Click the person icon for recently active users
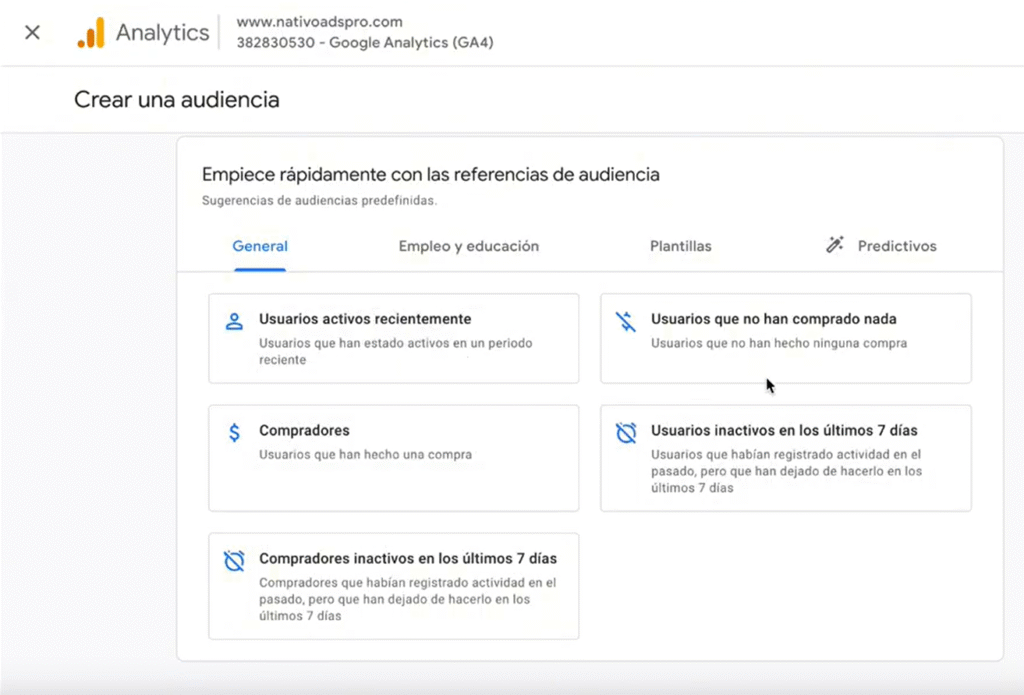 [x=234, y=321]
